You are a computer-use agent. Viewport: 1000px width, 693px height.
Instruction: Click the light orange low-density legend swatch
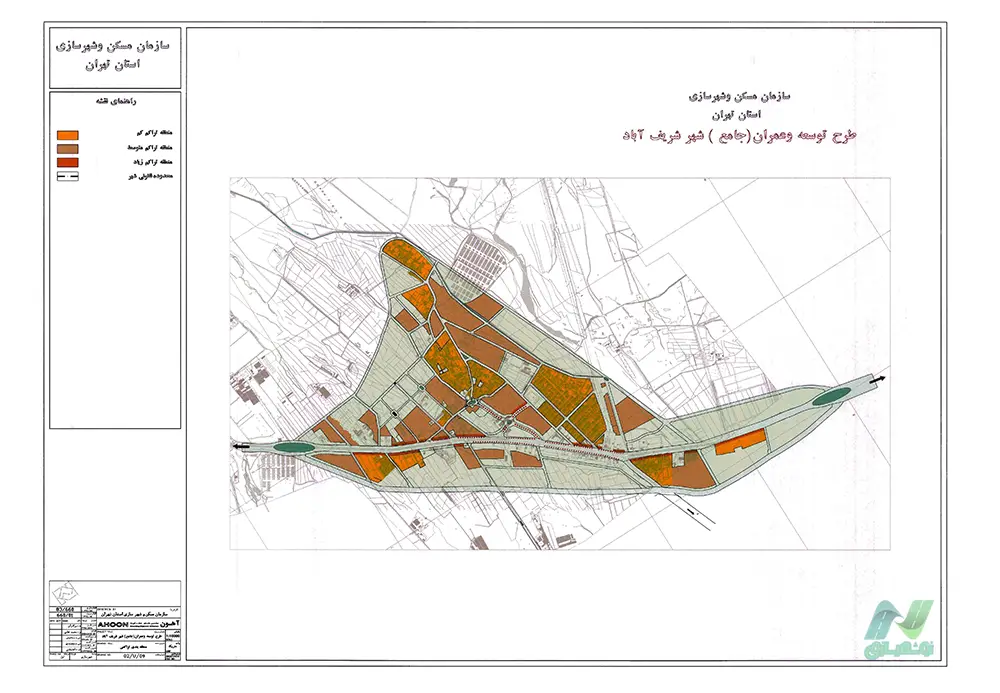[x=69, y=134]
